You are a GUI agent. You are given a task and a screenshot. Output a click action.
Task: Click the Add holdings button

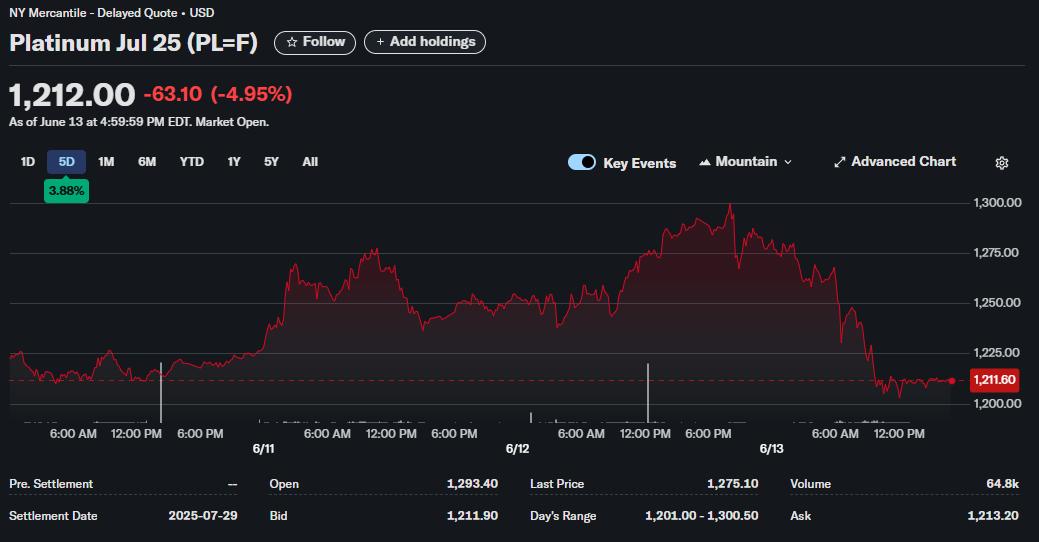pyautogui.click(x=425, y=42)
